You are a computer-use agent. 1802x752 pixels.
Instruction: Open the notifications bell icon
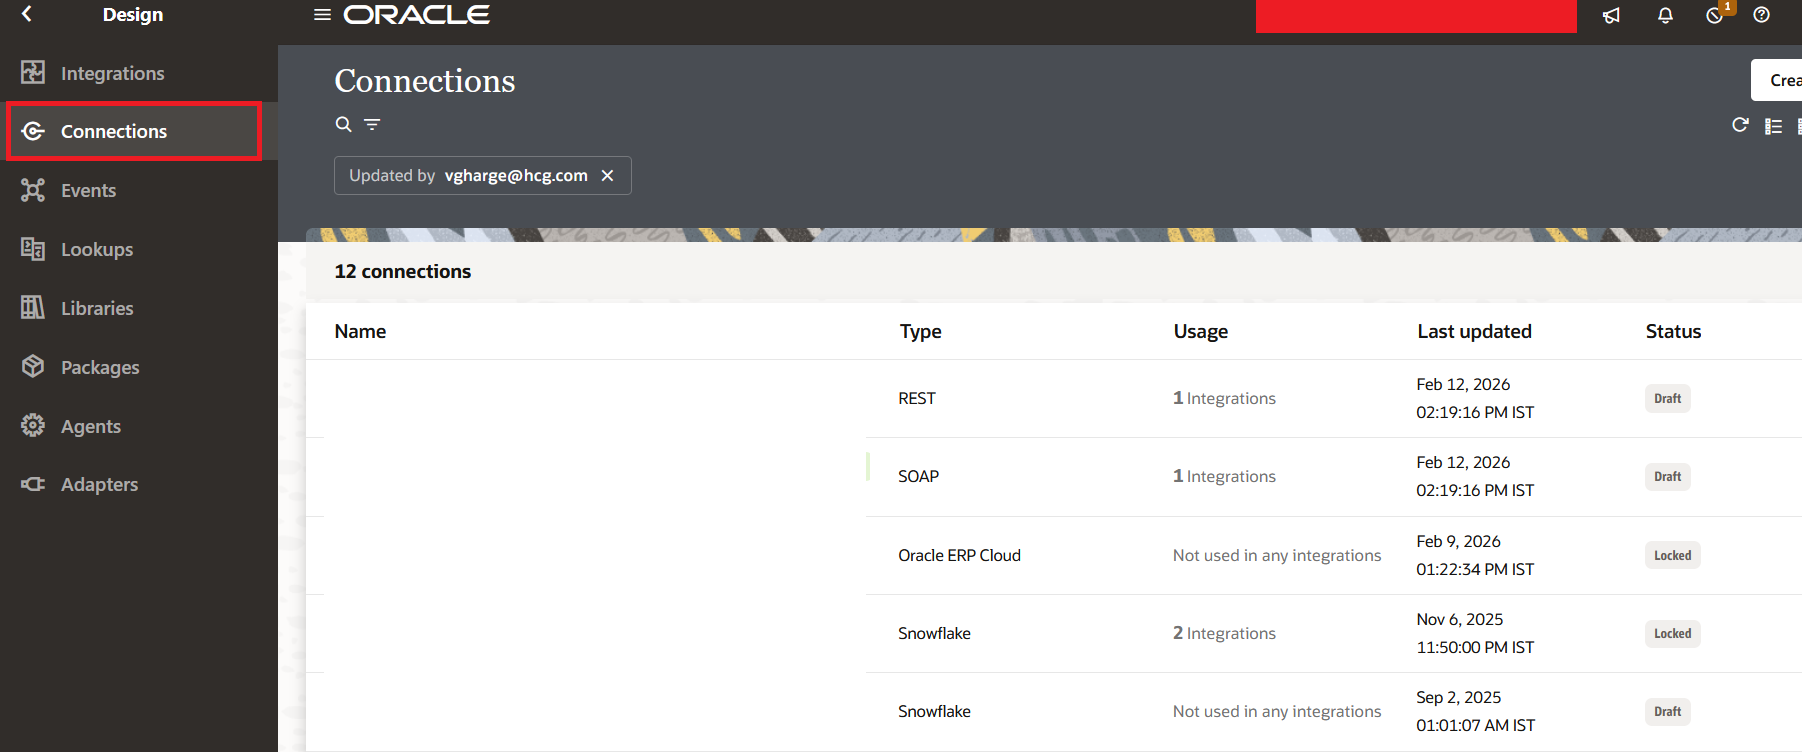coord(1665,15)
